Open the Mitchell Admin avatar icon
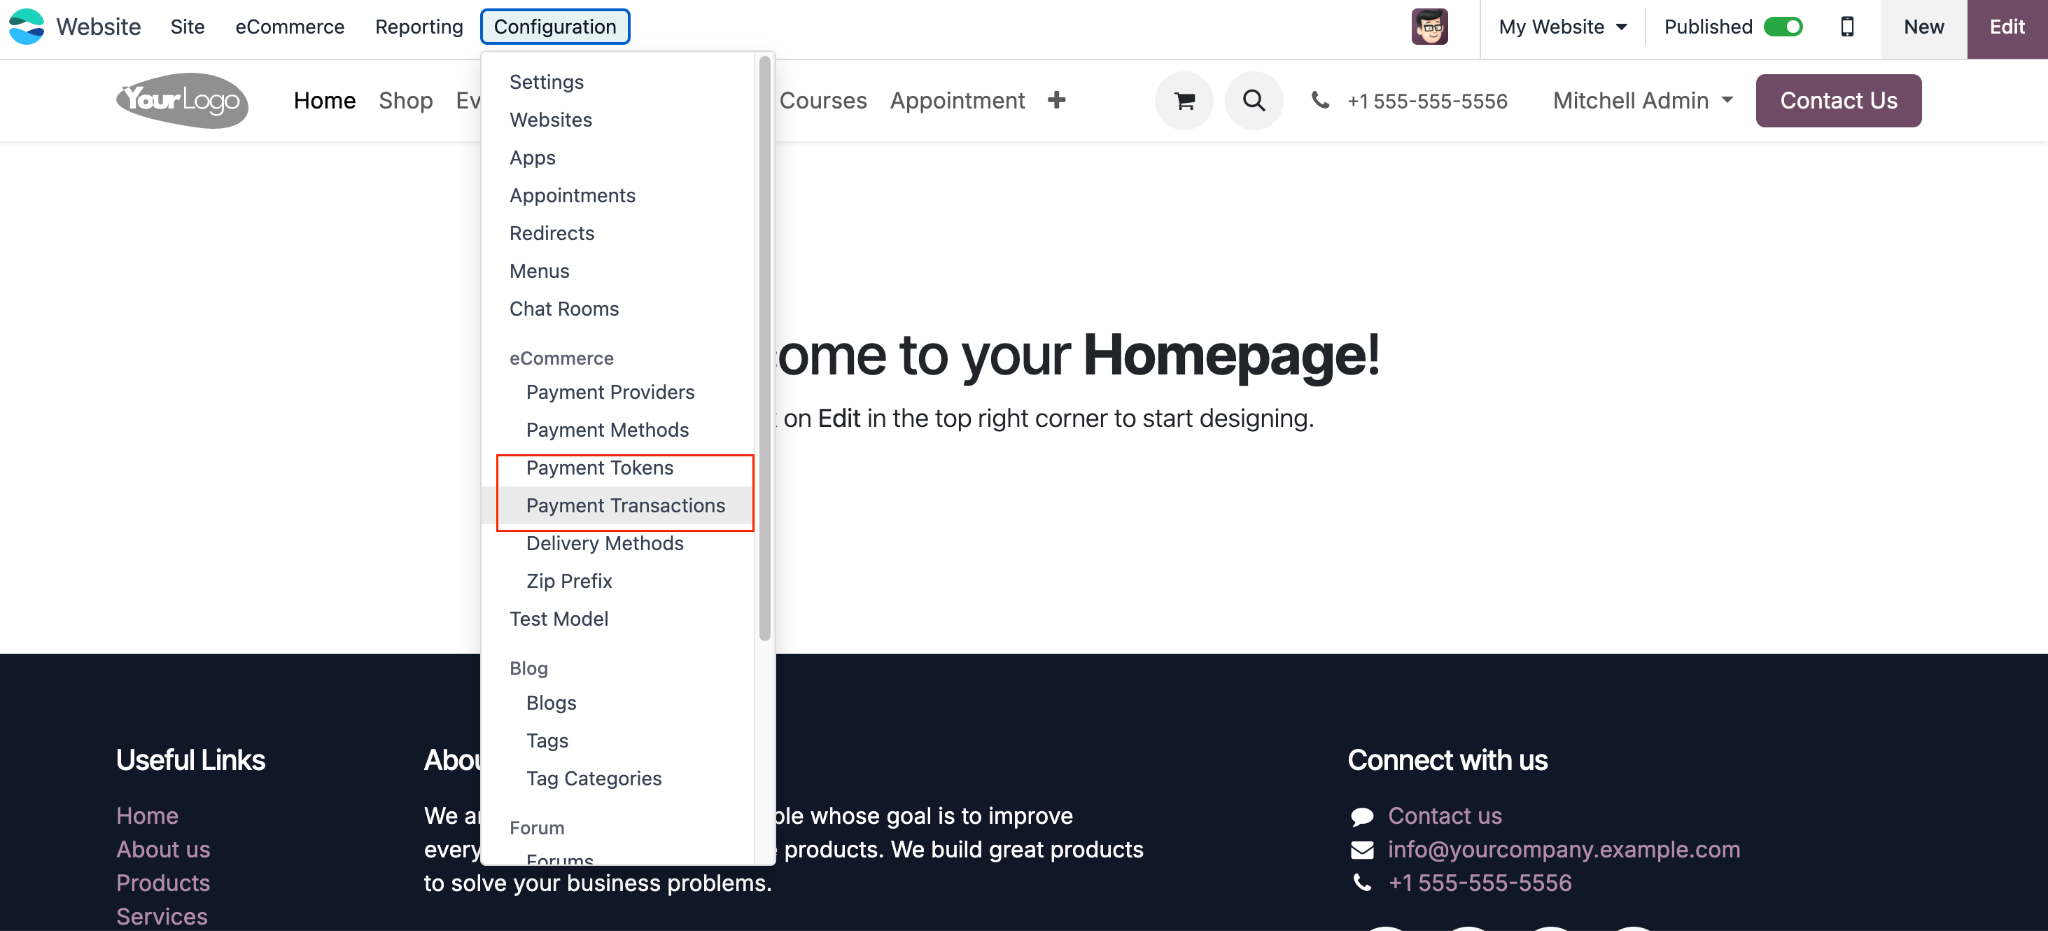 click(1430, 27)
